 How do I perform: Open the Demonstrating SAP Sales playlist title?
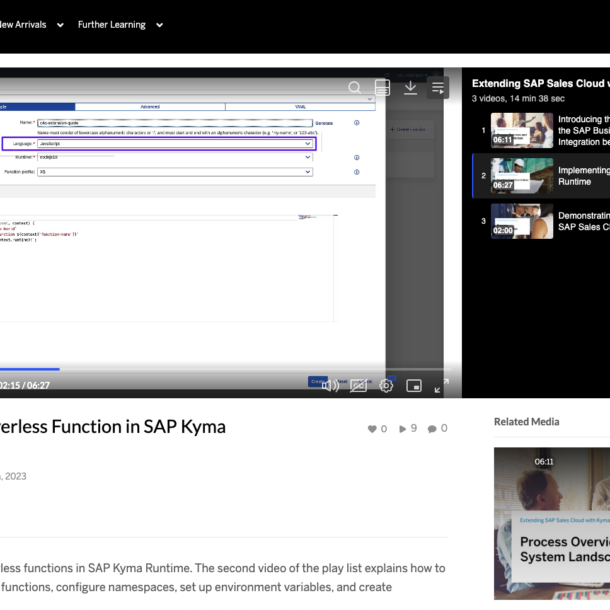click(584, 221)
